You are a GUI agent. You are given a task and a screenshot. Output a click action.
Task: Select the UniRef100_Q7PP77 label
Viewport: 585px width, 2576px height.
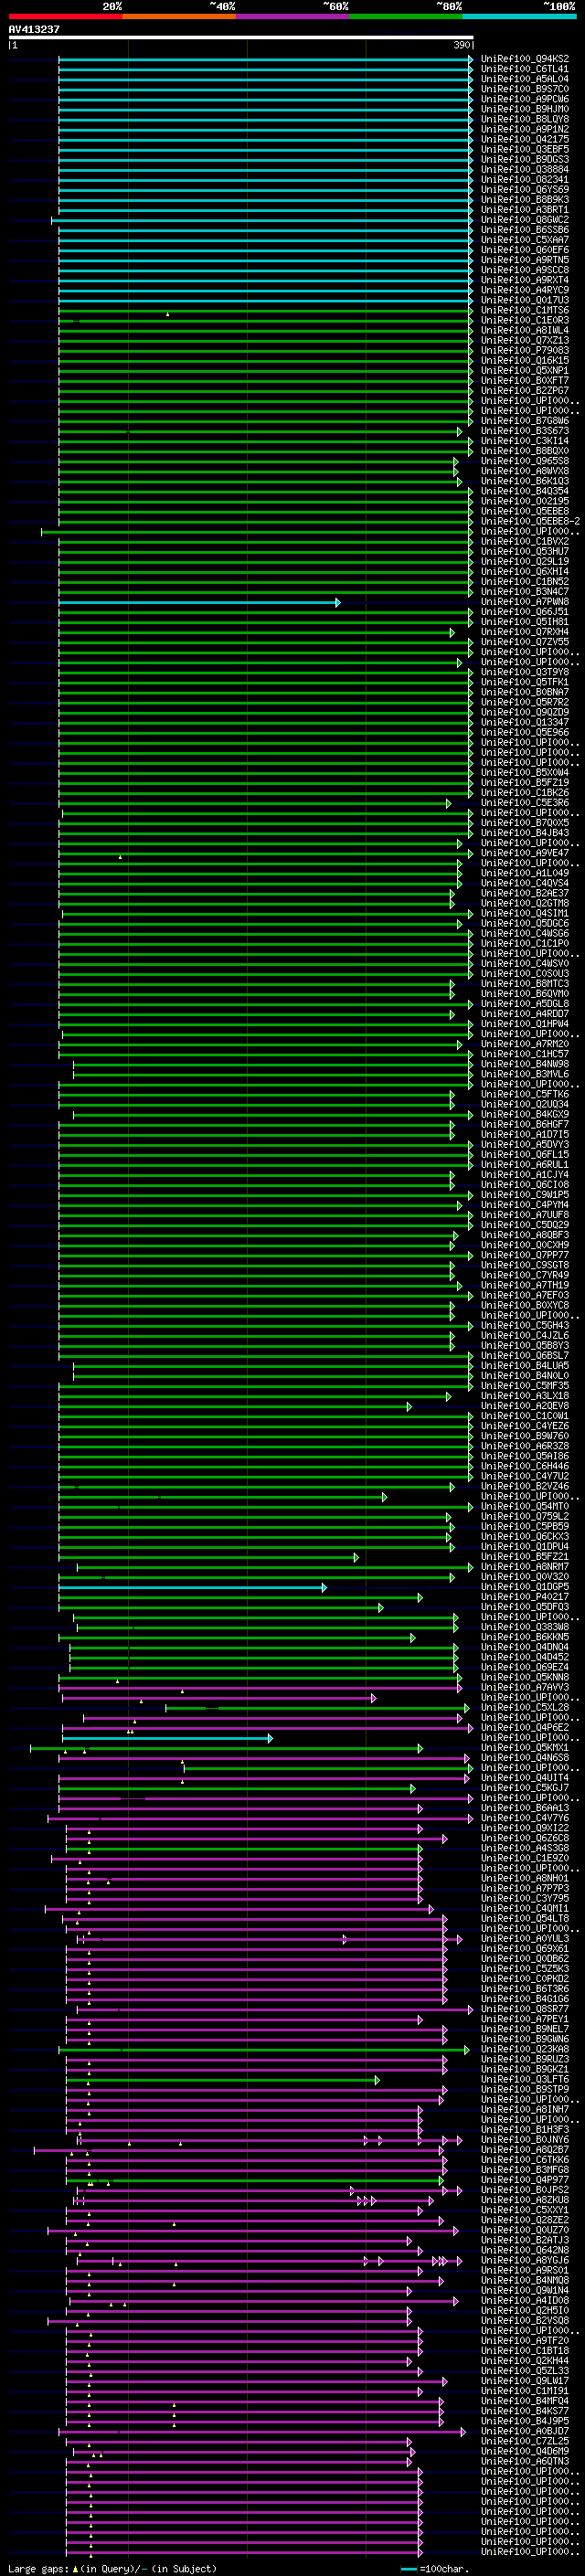pyautogui.click(x=525, y=1255)
